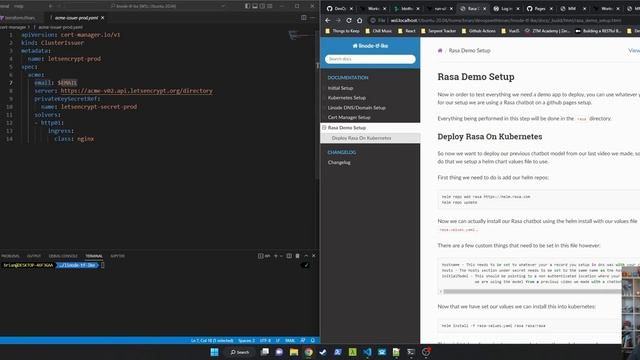The height and width of the screenshot is (360, 640).
Task: Open Kubernetes Setup docs page
Action: click(347, 98)
